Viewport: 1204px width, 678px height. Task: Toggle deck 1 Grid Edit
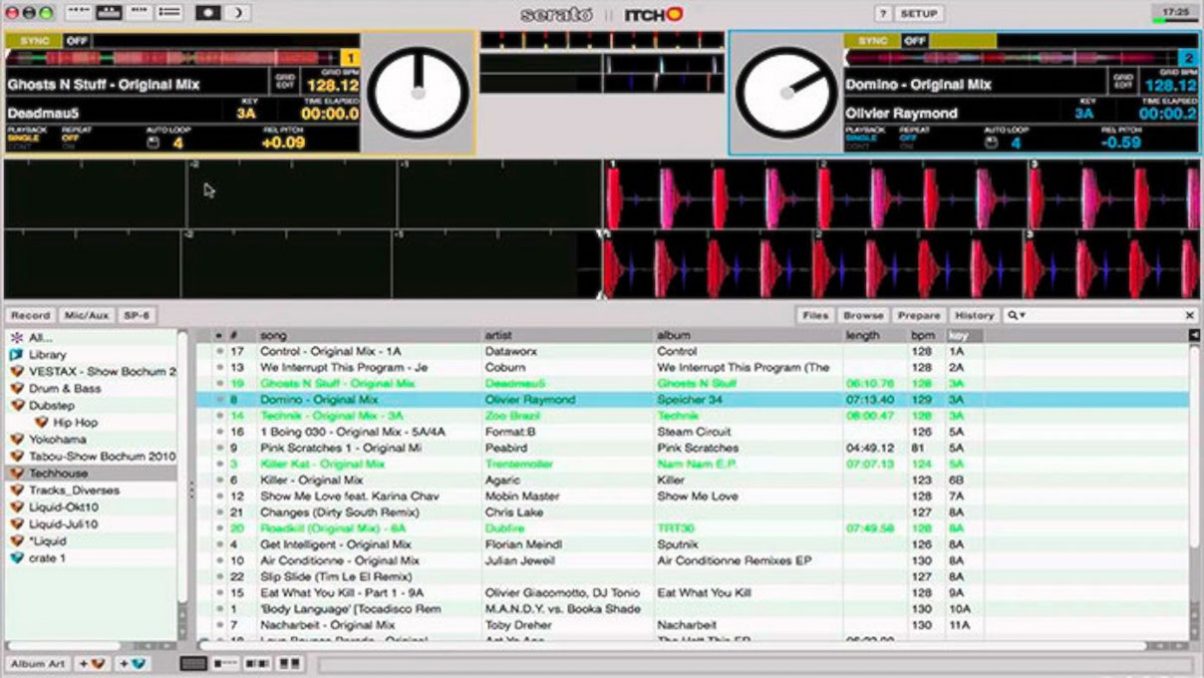pyautogui.click(x=283, y=82)
